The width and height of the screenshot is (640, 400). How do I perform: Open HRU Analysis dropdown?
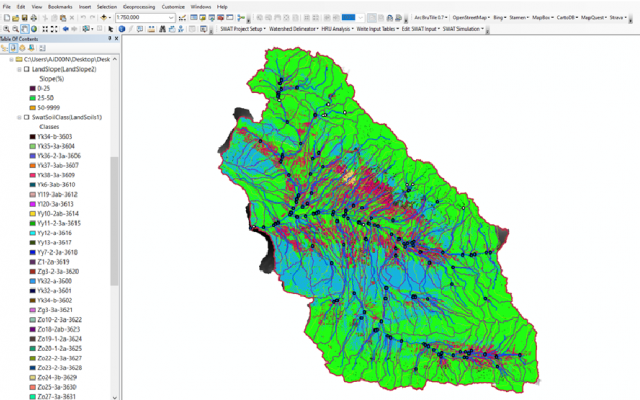pos(337,29)
